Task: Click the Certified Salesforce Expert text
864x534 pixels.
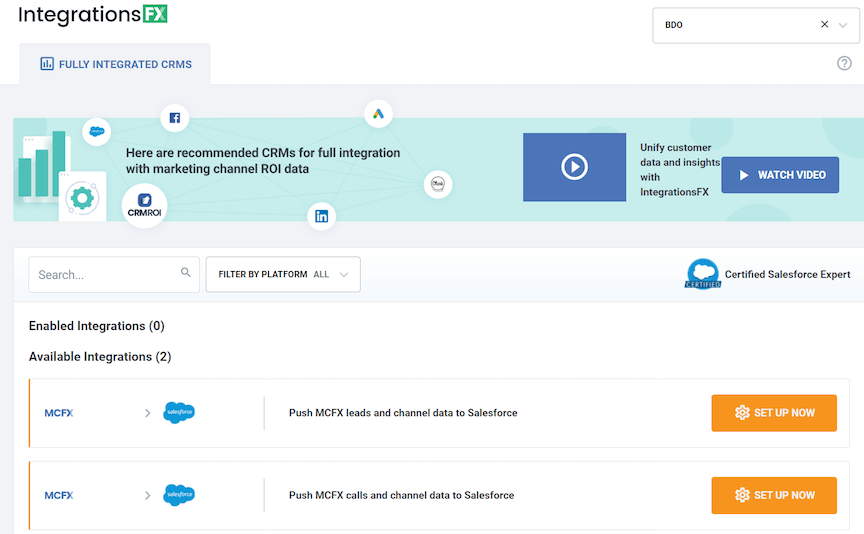Action: click(x=787, y=274)
